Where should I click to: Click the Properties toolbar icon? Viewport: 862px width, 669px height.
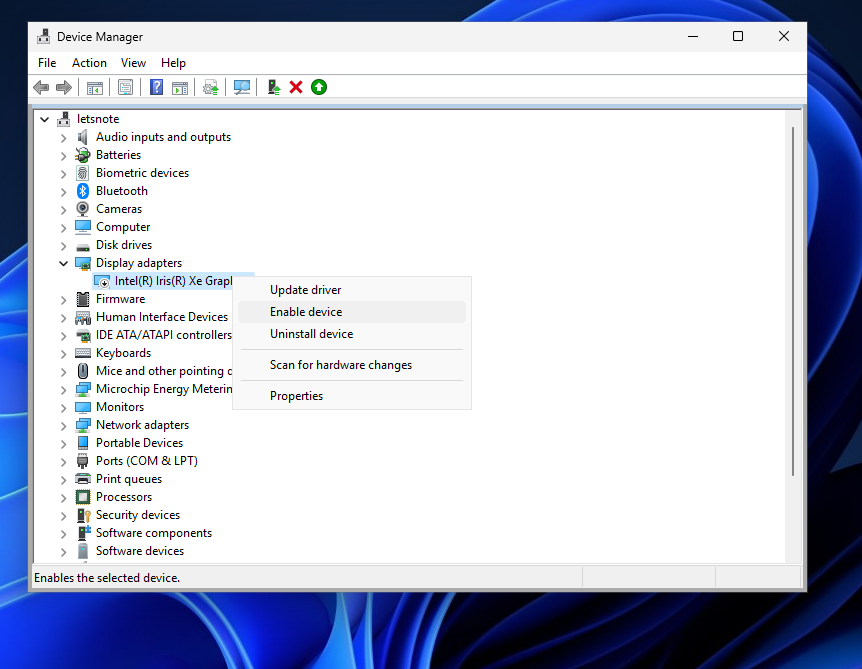click(125, 87)
